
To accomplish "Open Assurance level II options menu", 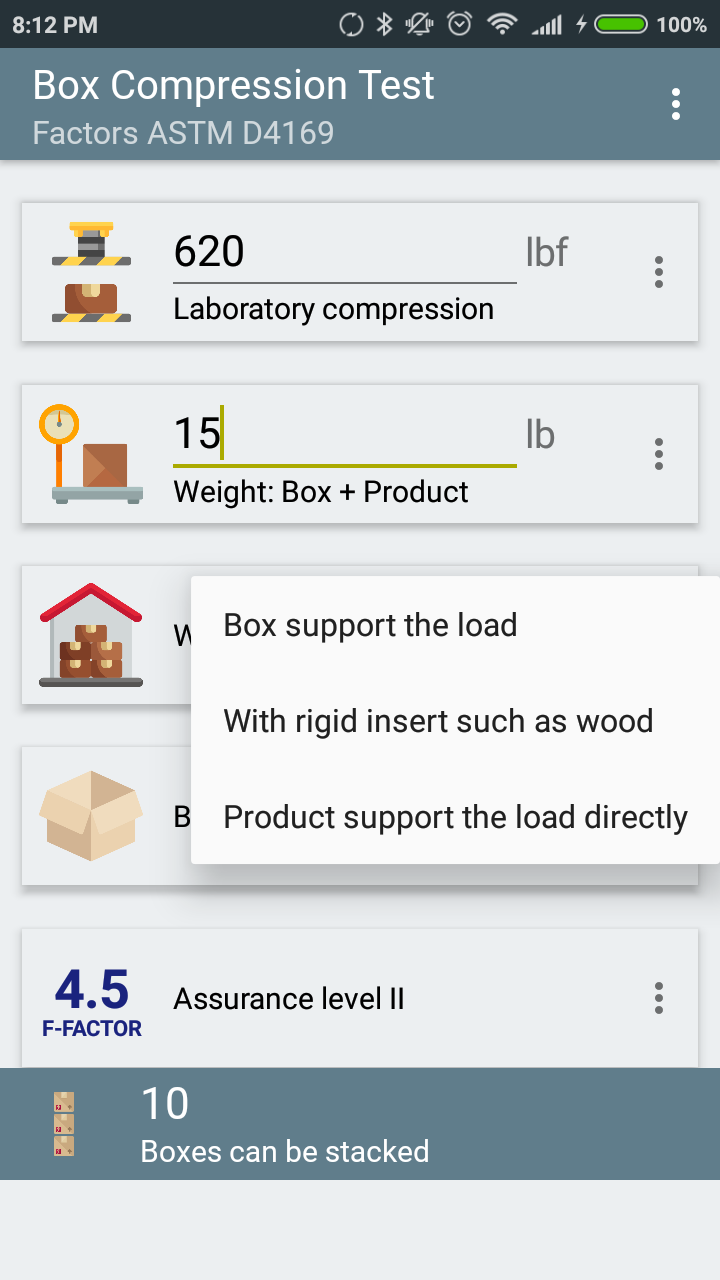I will pos(658,998).
